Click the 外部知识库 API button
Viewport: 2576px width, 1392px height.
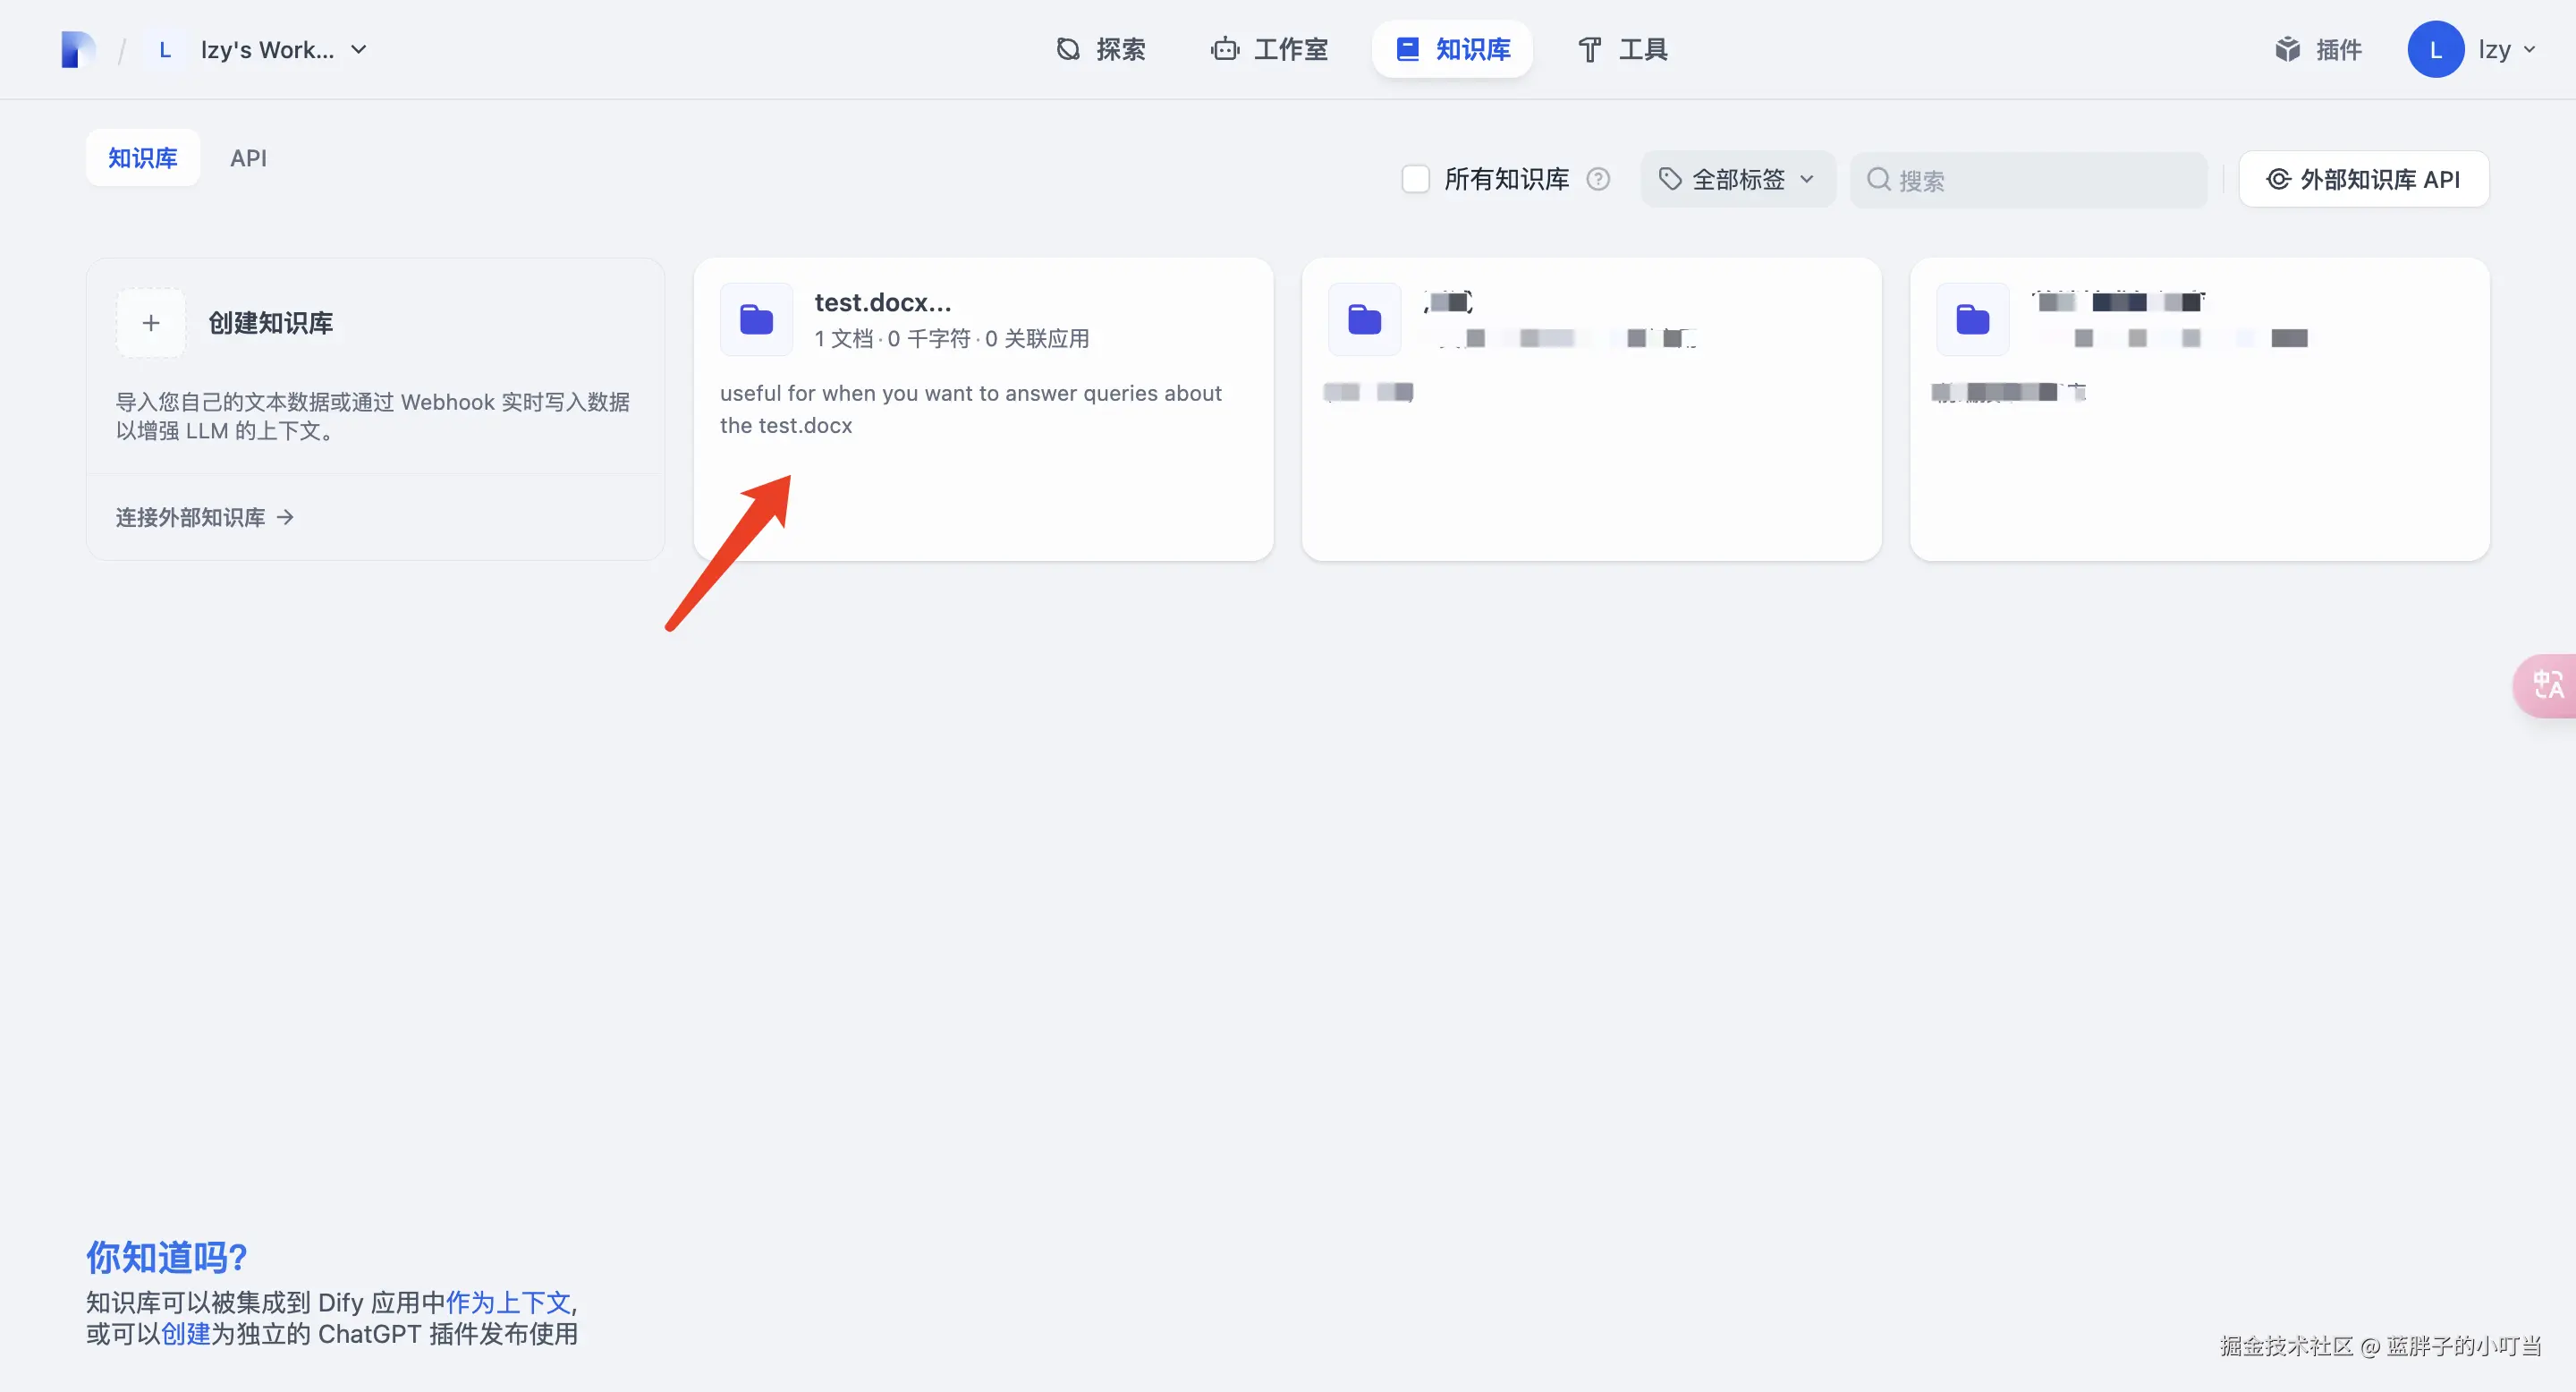[2363, 179]
